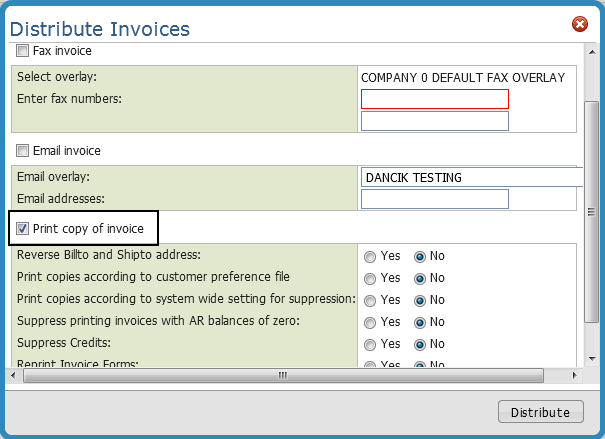Click the vertical scrollbar down arrow
The width and height of the screenshot is (605, 439).
(591, 359)
